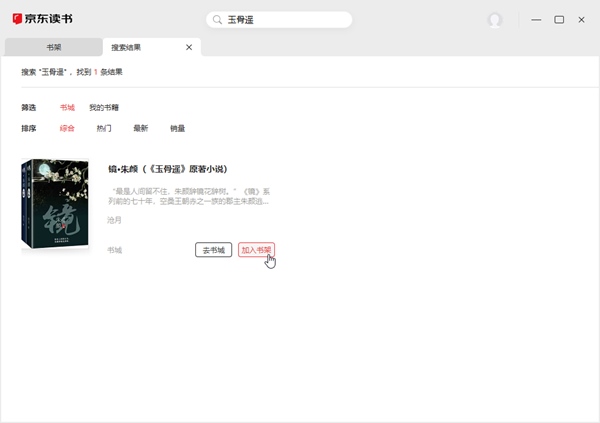Click the magnifier search icon
Viewport: 600px width, 423px height.
click(217, 20)
